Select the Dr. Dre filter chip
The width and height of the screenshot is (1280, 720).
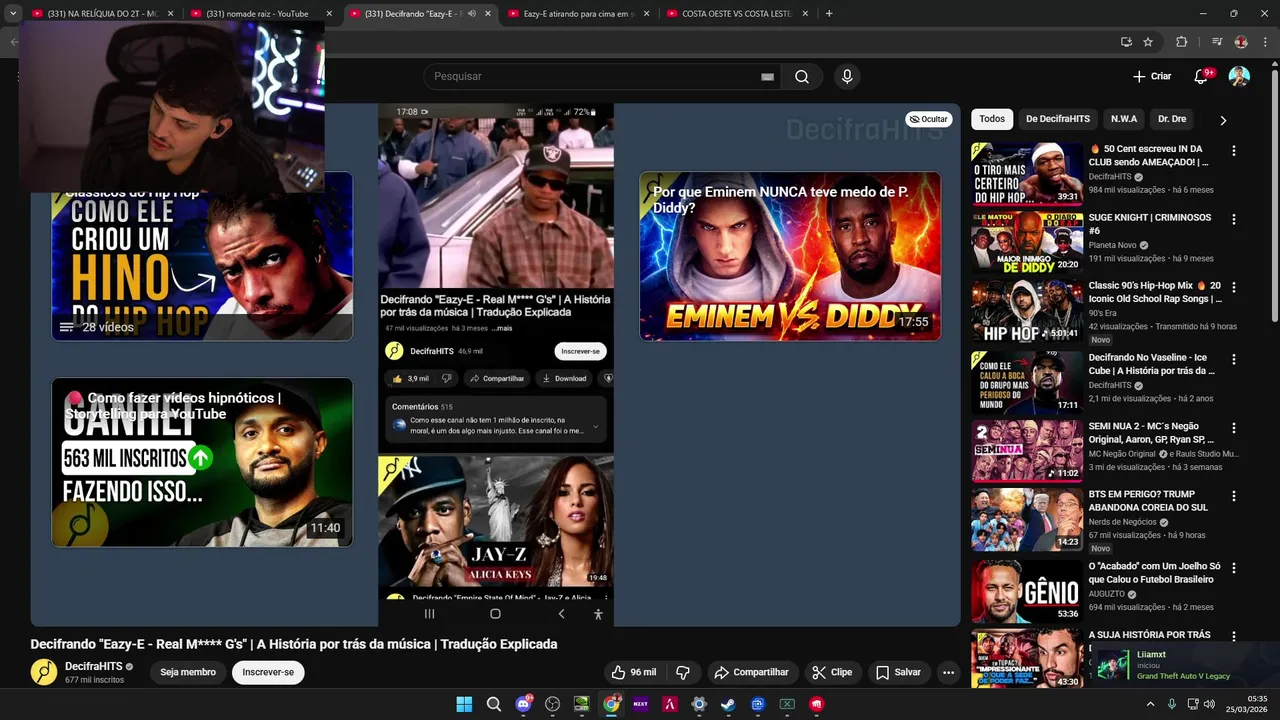point(1172,119)
